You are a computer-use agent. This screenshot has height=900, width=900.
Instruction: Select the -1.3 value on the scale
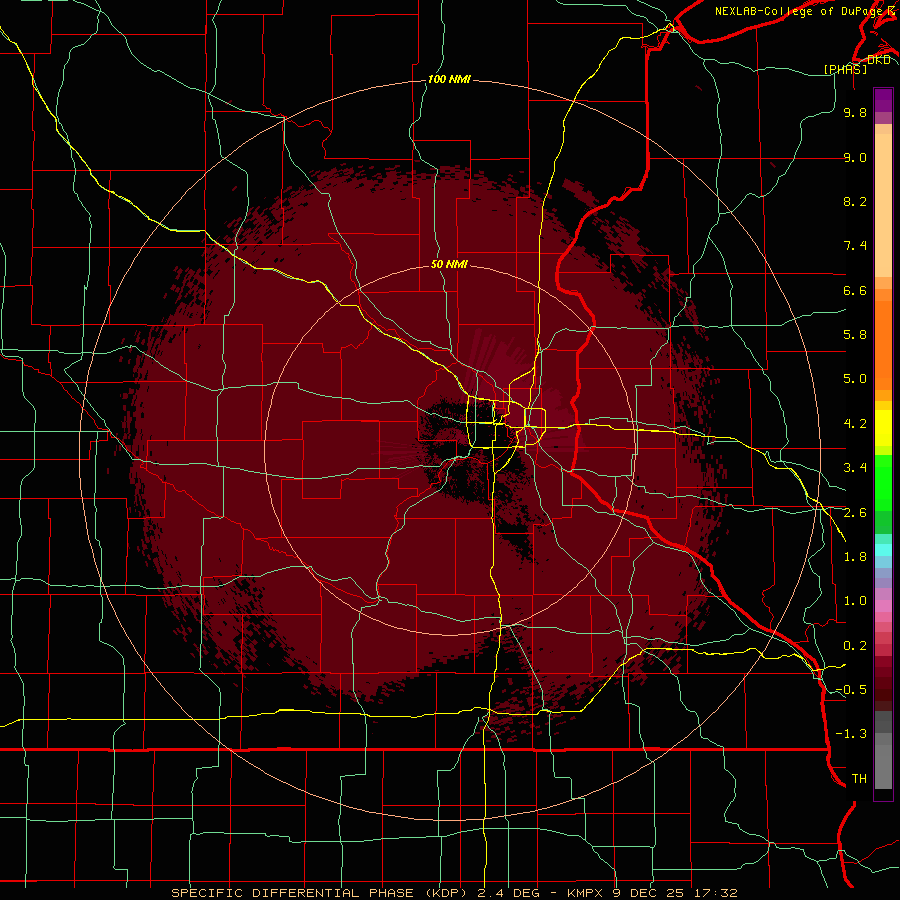(851, 734)
